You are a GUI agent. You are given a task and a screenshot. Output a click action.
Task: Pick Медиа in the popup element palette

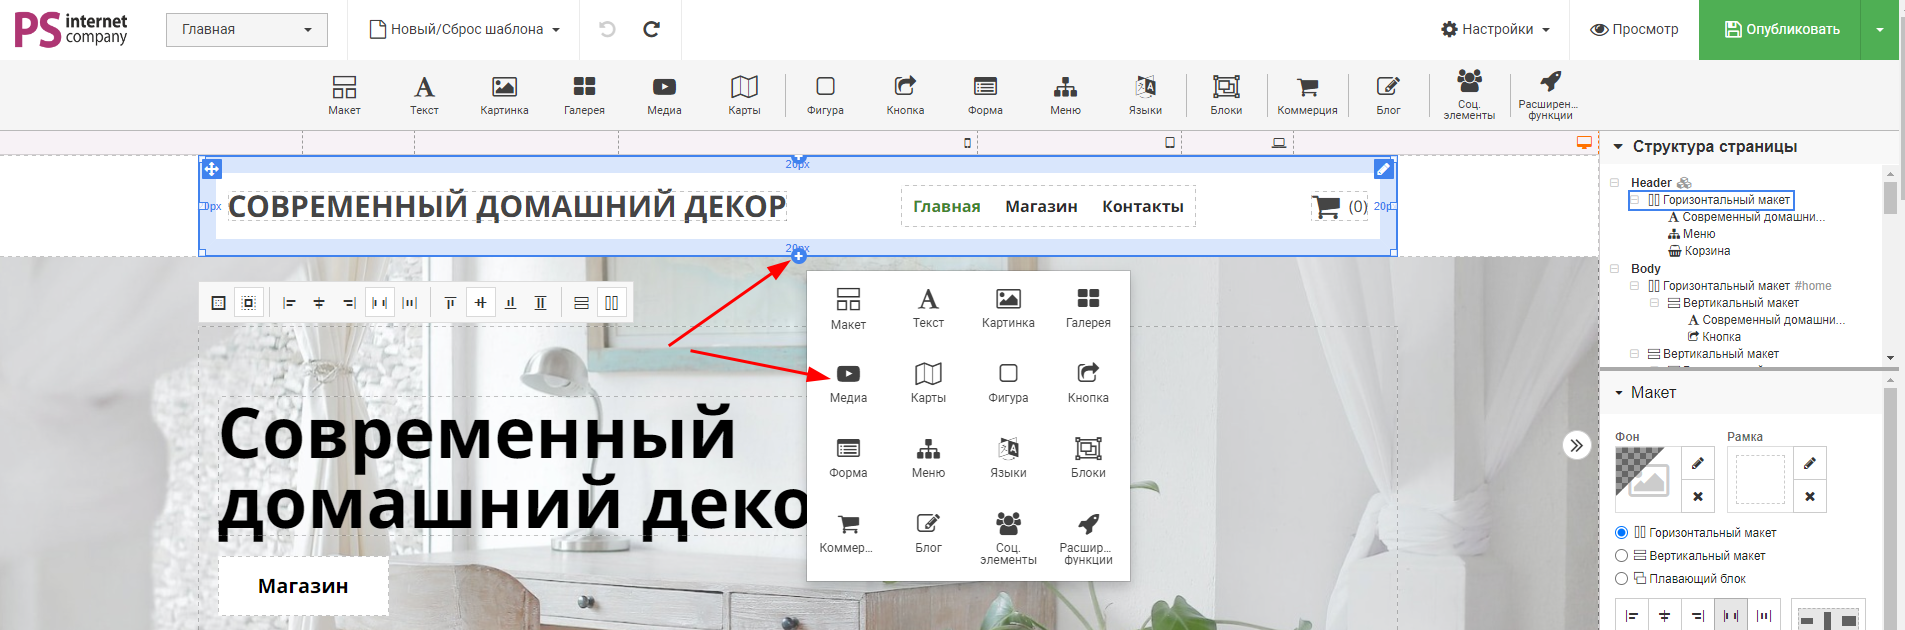(848, 384)
